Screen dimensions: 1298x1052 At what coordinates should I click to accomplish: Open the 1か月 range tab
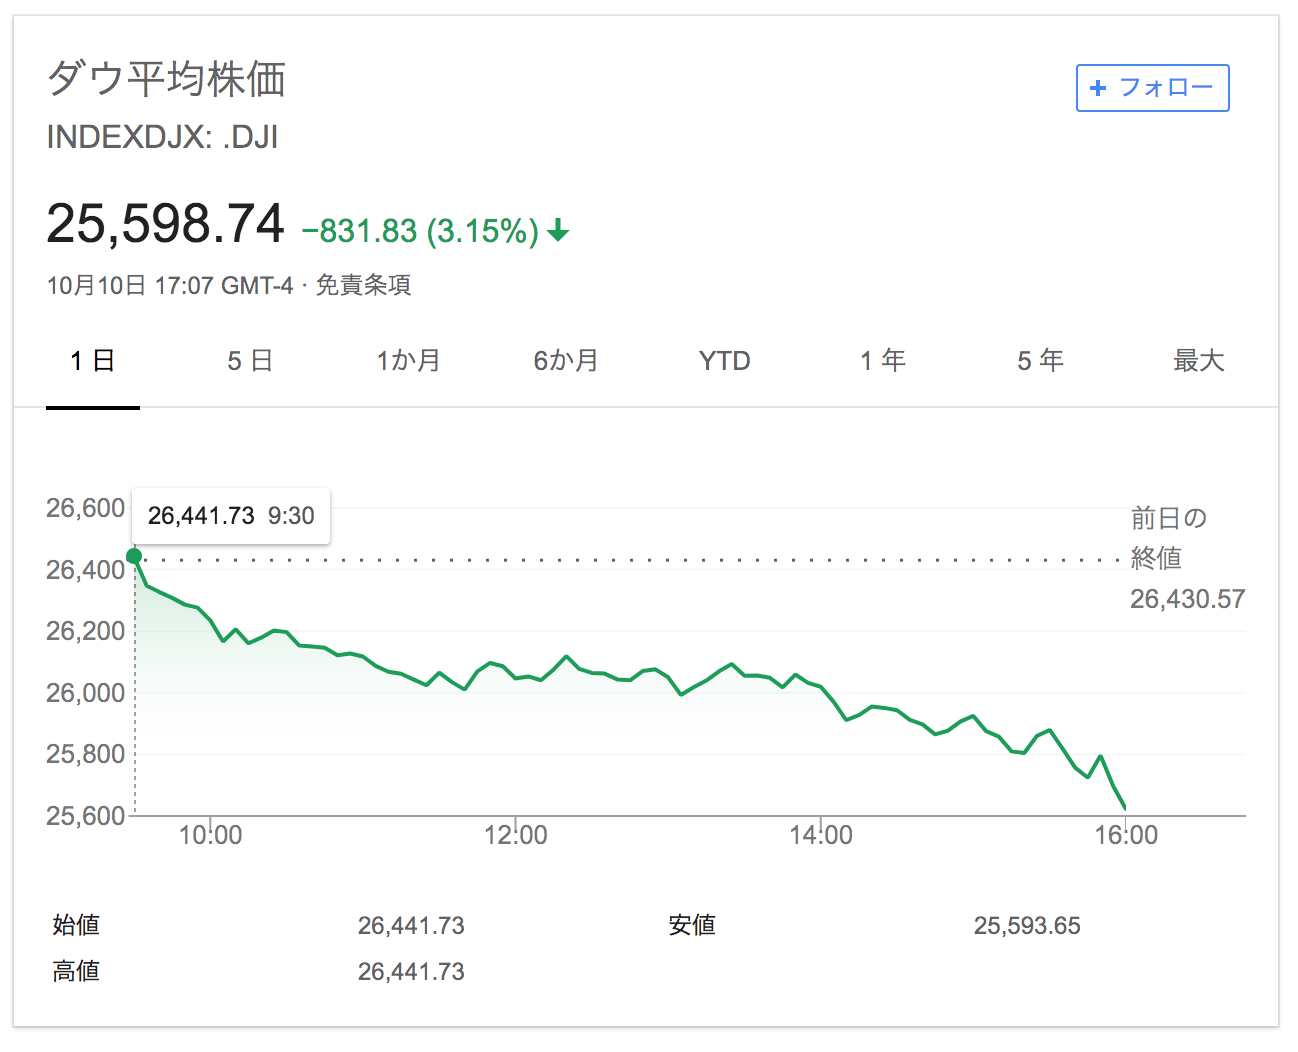pos(408,361)
